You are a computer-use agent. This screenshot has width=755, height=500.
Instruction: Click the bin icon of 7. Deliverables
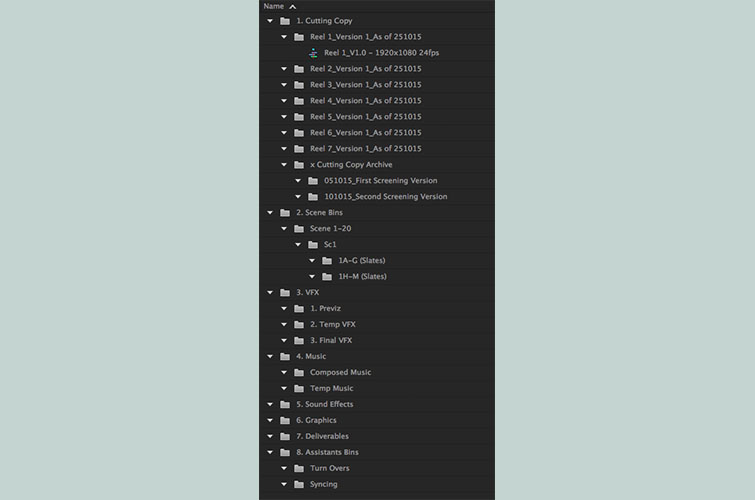pyautogui.click(x=285, y=437)
